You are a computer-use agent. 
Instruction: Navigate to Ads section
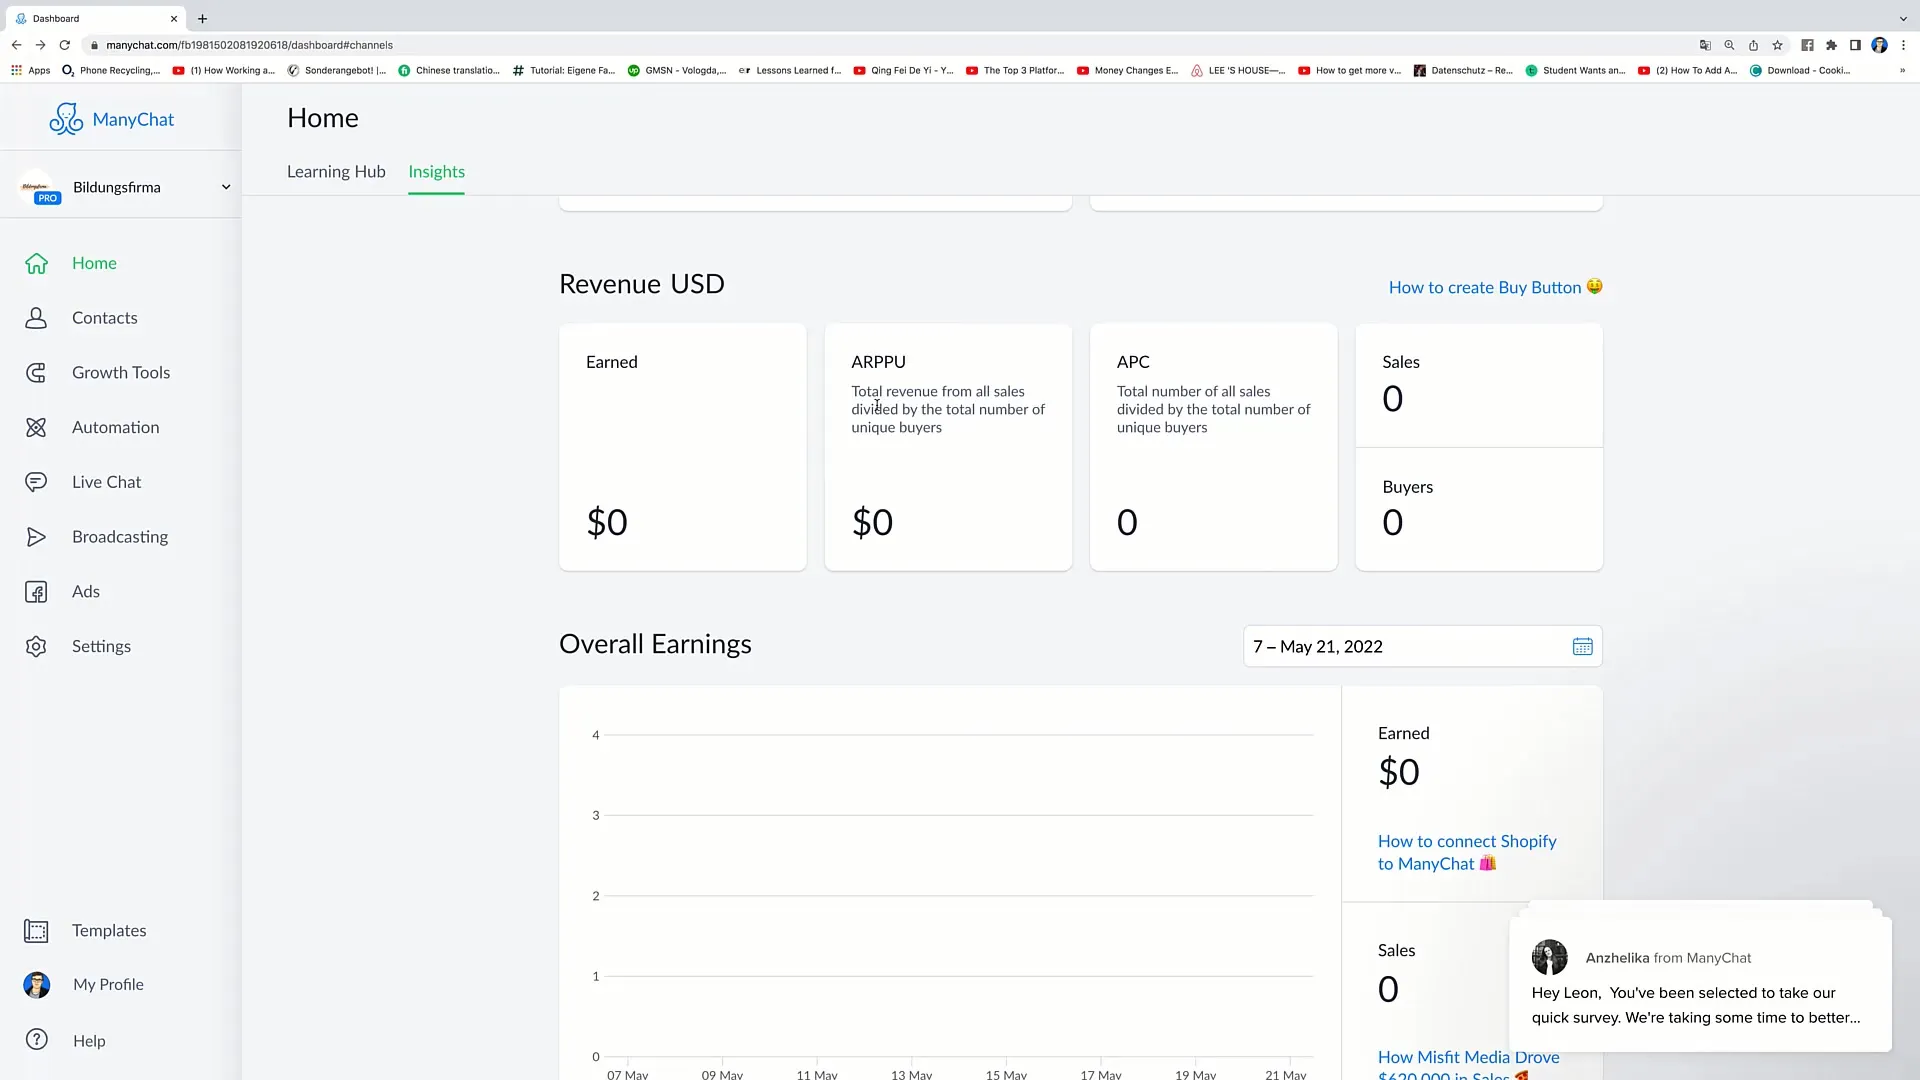86,591
